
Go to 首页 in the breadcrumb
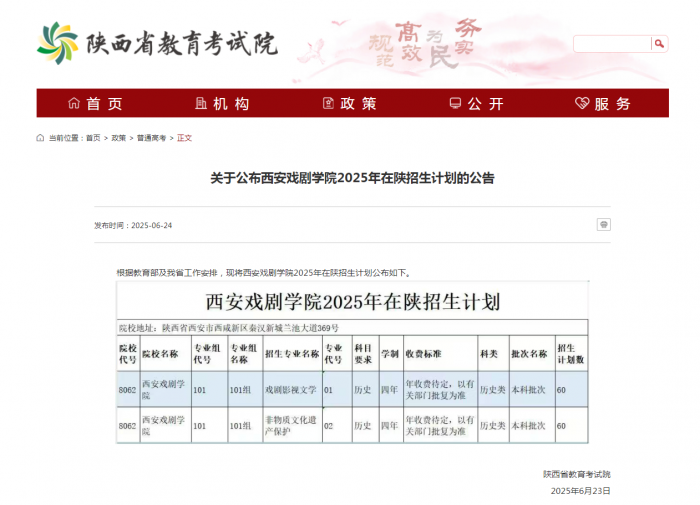pyautogui.click(x=93, y=138)
